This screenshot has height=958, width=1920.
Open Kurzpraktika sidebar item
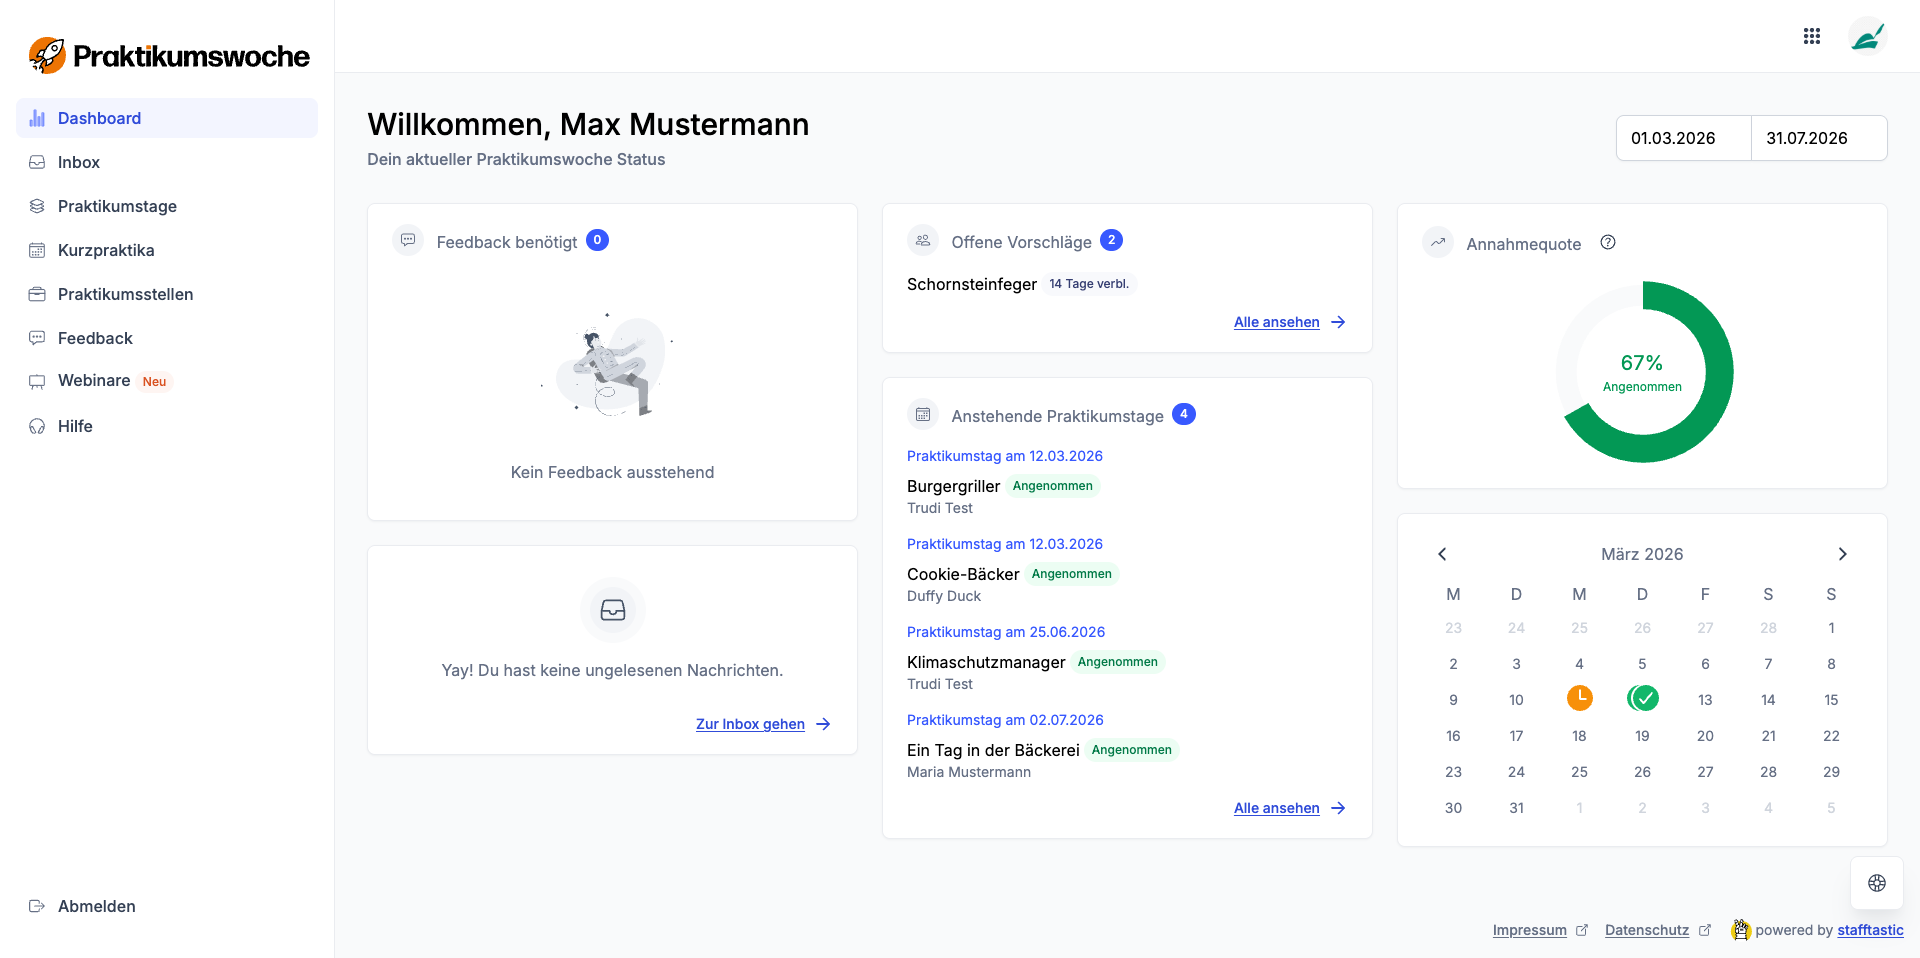(106, 250)
